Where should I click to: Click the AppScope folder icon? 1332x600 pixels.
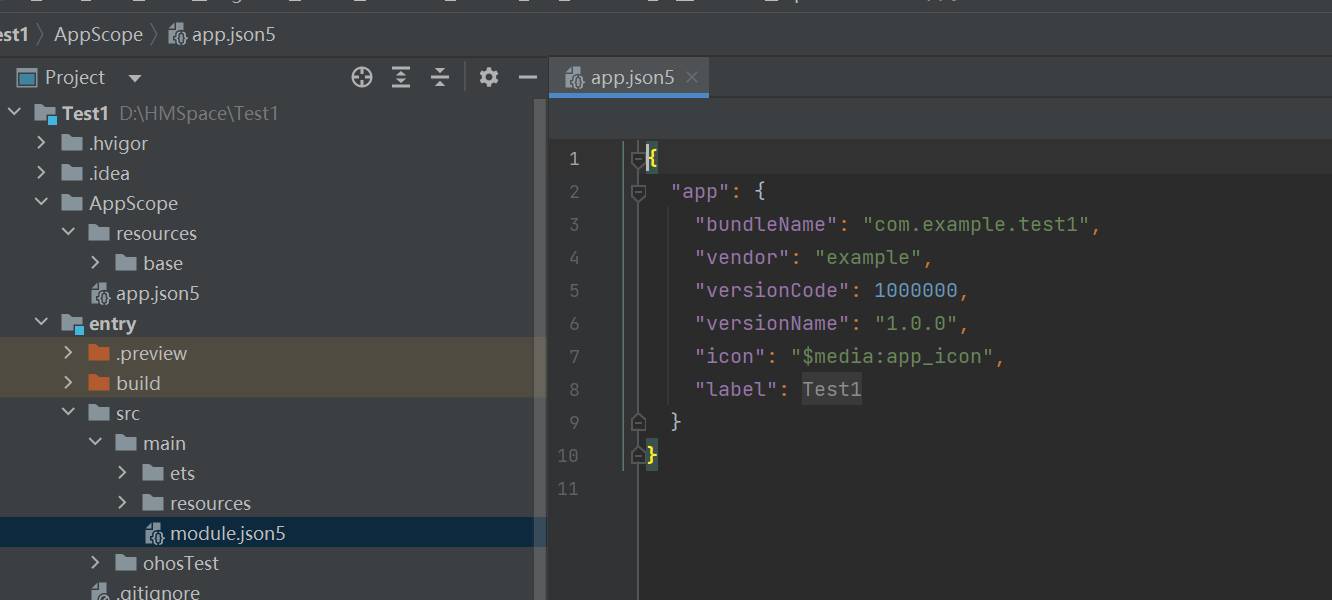(72, 203)
